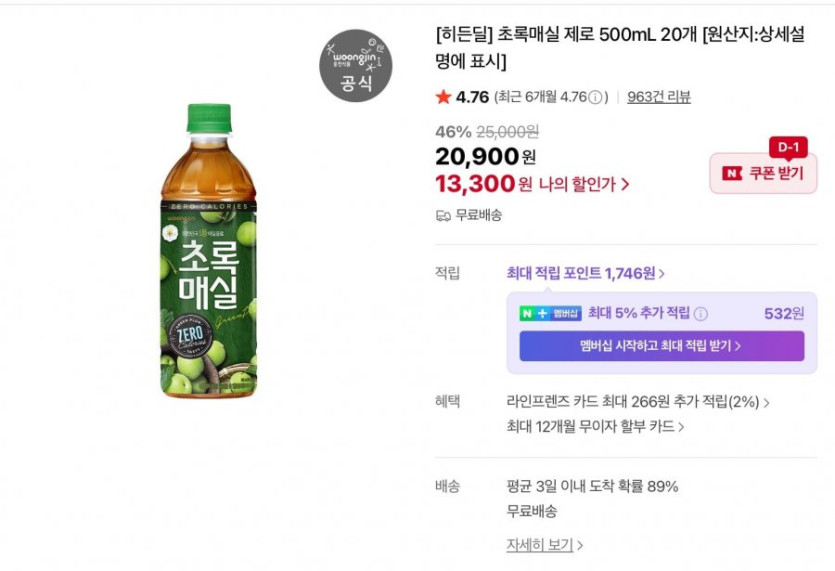Click the red star rating icon
835x571 pixels.
tap(443, 97)
